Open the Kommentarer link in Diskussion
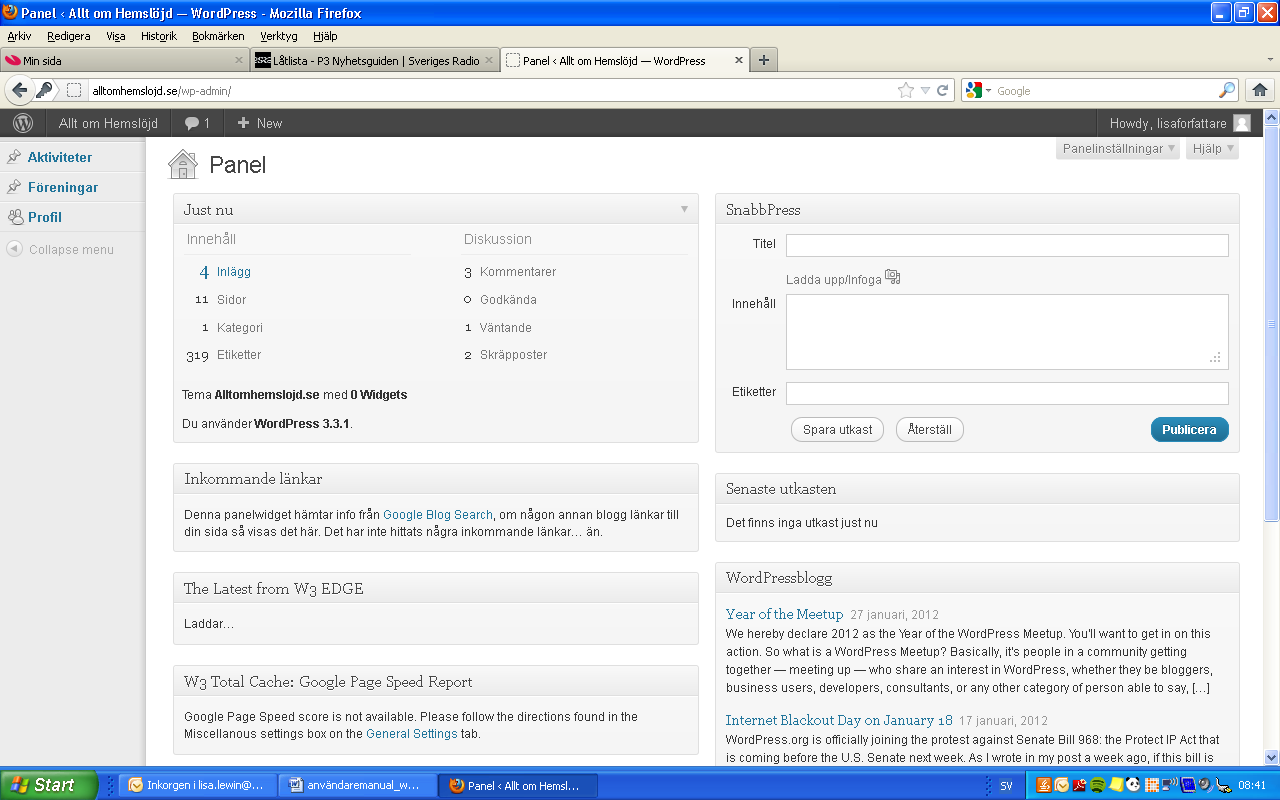The height and width of the screenshot is (800, 1280). (518, 272)
